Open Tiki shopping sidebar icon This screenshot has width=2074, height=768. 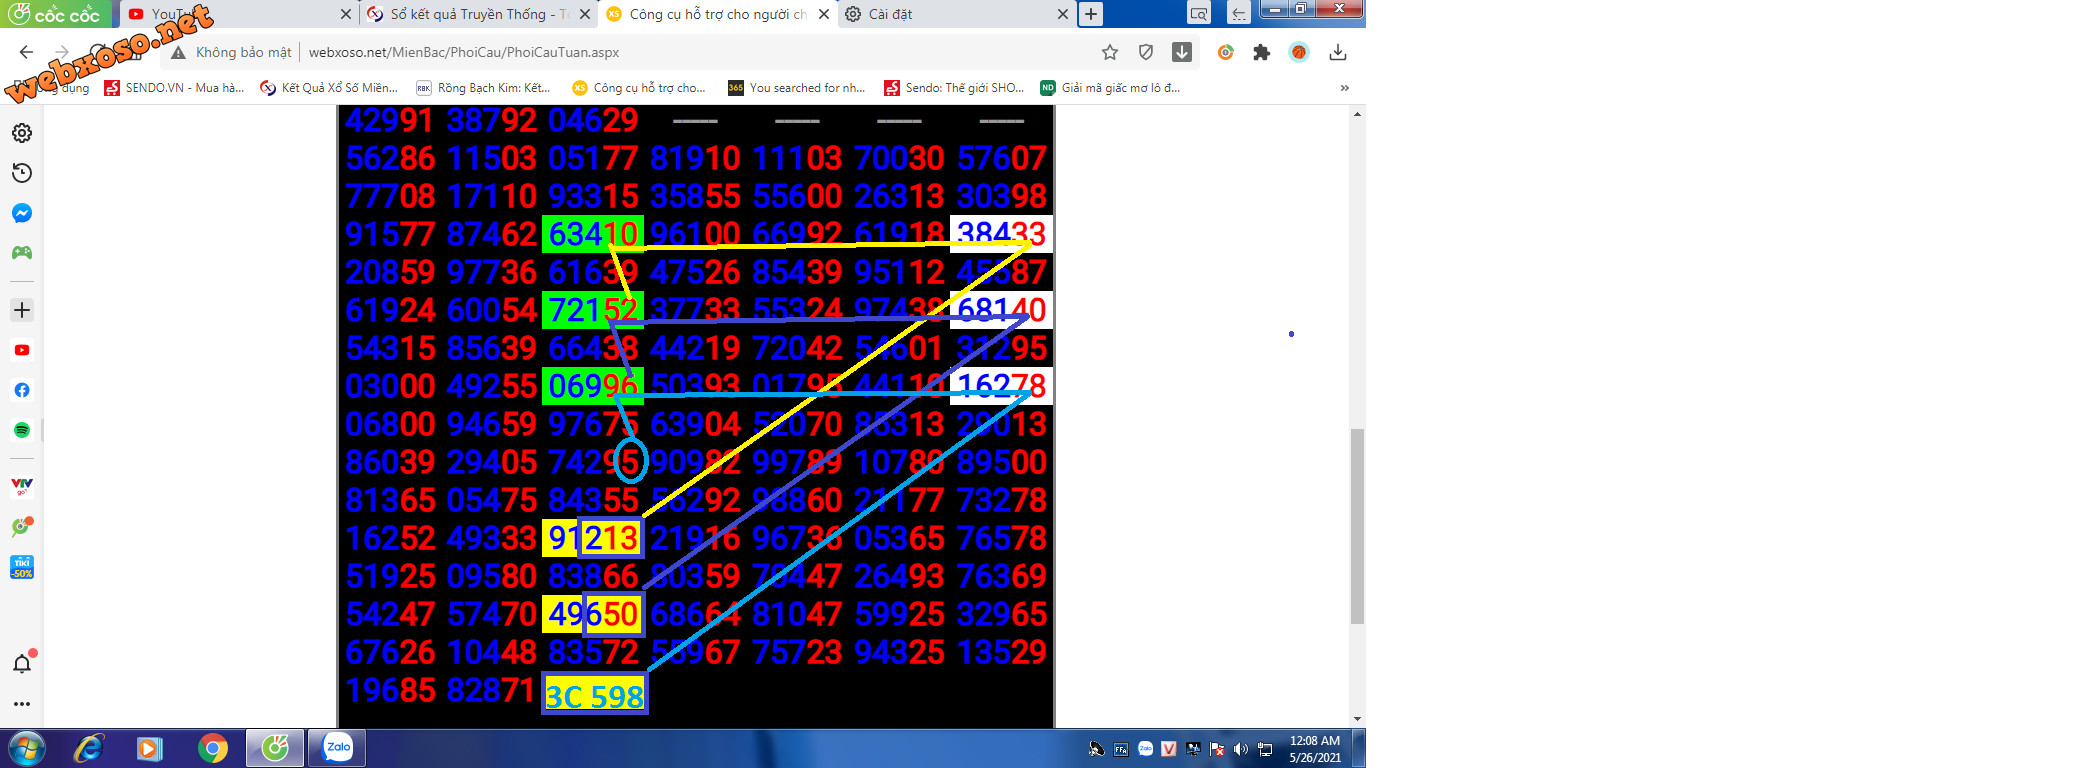pyautogui.click(x=22, y=567)
